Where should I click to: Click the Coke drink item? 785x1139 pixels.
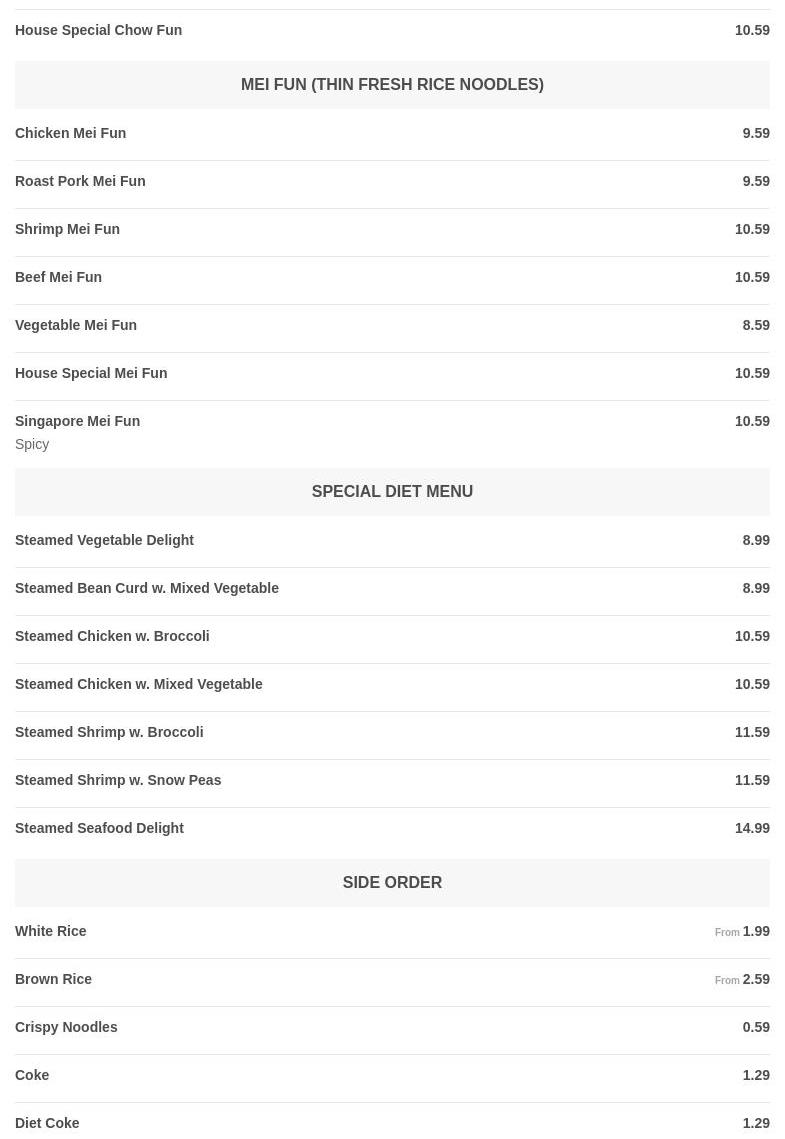point(32,1075)
